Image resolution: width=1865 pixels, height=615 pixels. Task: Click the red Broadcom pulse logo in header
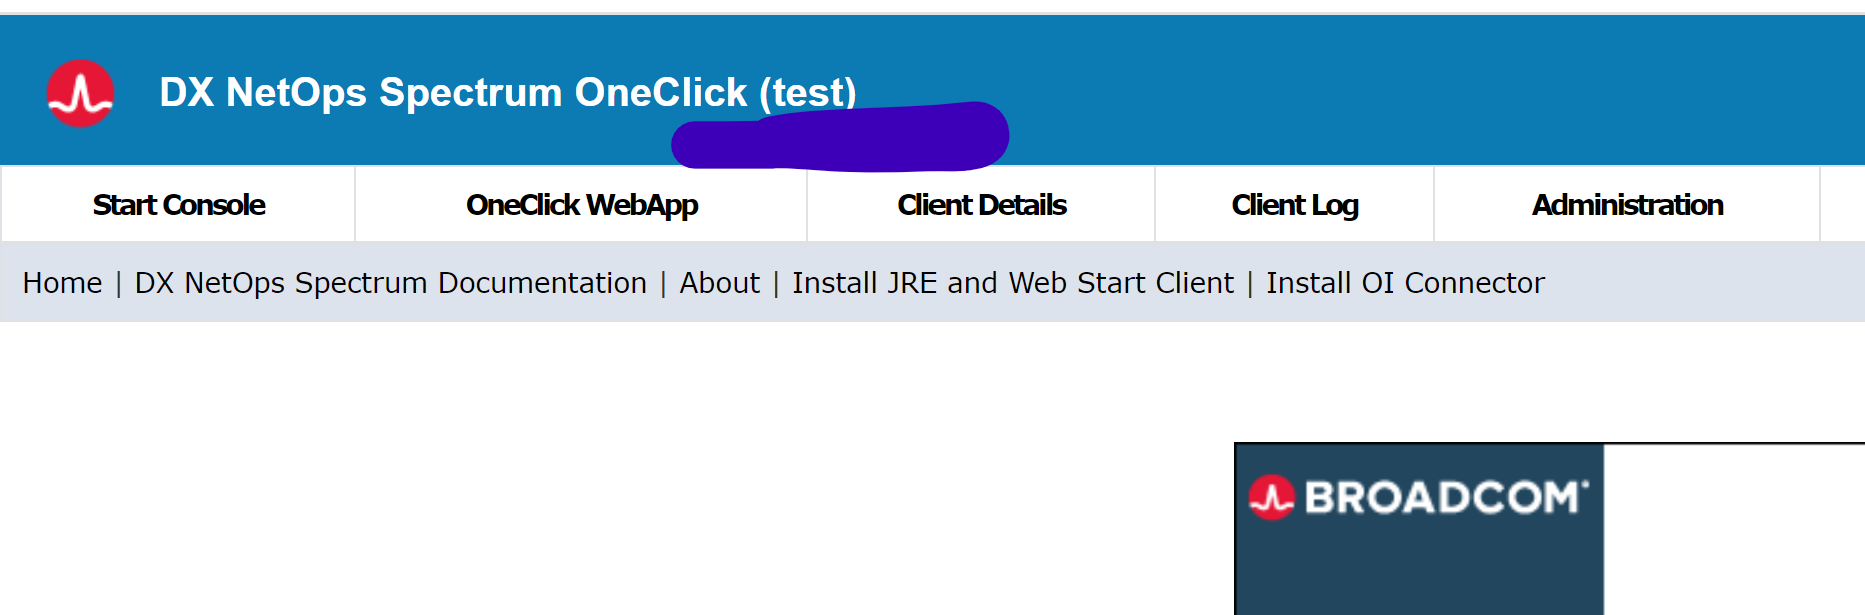point(80,93)
